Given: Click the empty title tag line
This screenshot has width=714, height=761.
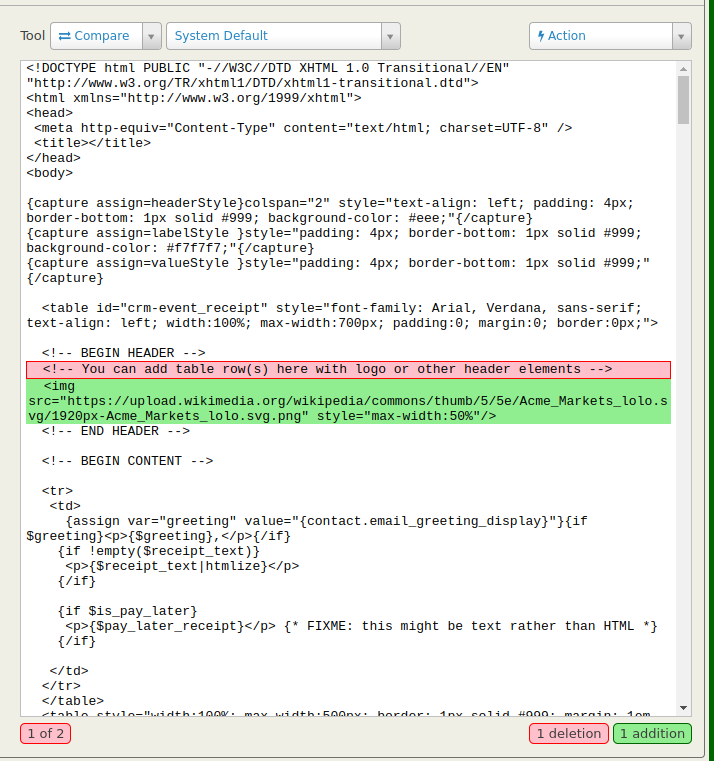Looking at the screenshot, I should pos(92,143).
